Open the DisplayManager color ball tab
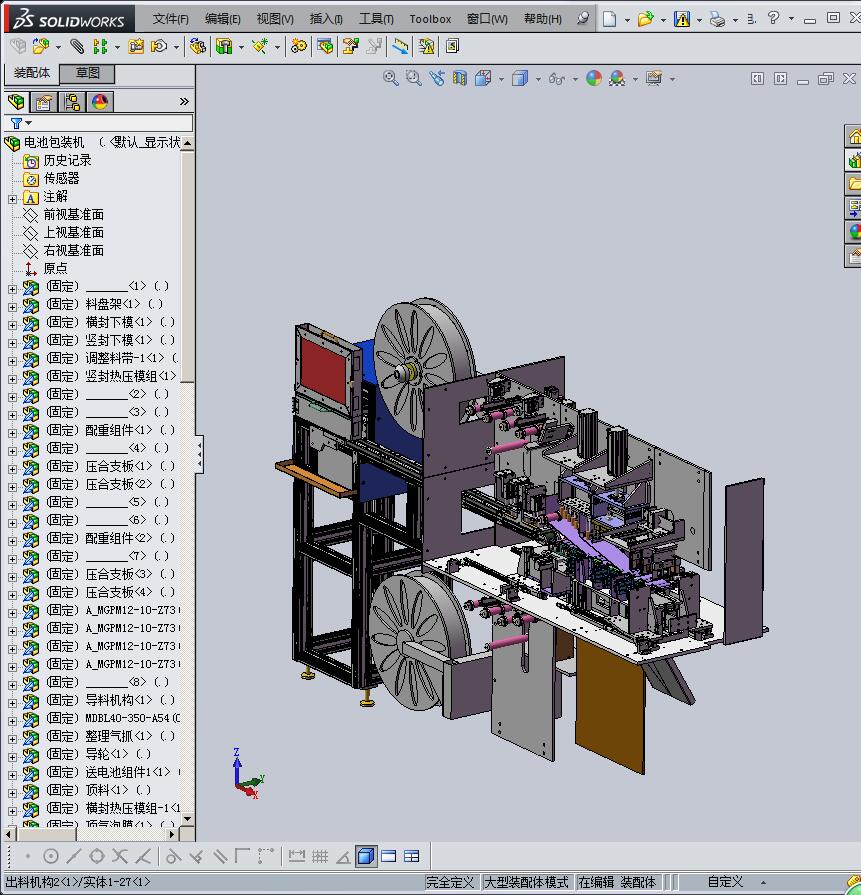Viewport: 861px width, 895px height. [100, 102]
